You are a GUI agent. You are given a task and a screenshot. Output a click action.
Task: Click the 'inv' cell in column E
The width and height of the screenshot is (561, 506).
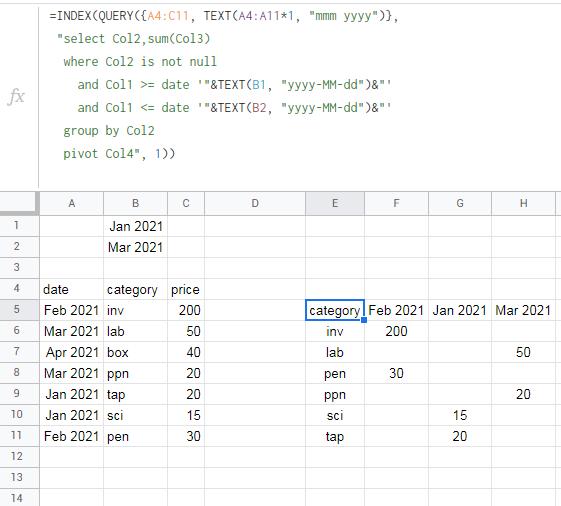tap(335, 331)
